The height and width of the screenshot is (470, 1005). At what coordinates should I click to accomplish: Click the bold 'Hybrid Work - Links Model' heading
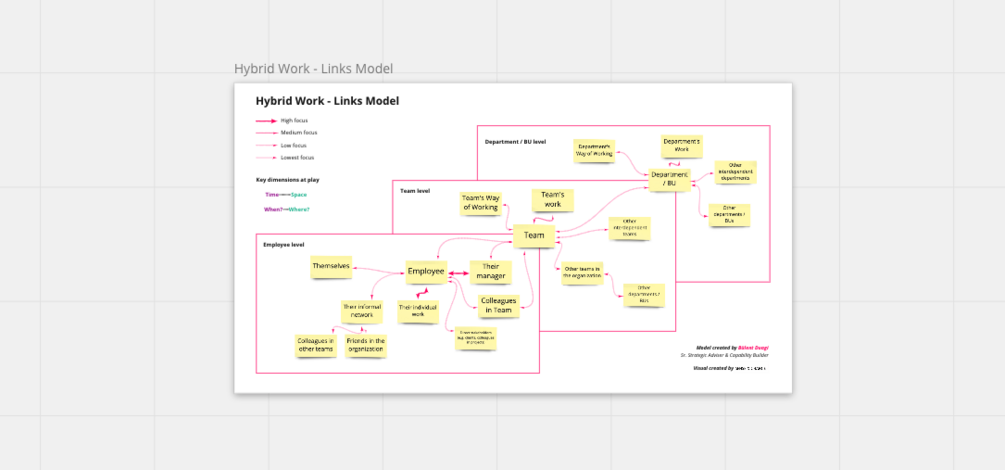click(x=327, y=101)
